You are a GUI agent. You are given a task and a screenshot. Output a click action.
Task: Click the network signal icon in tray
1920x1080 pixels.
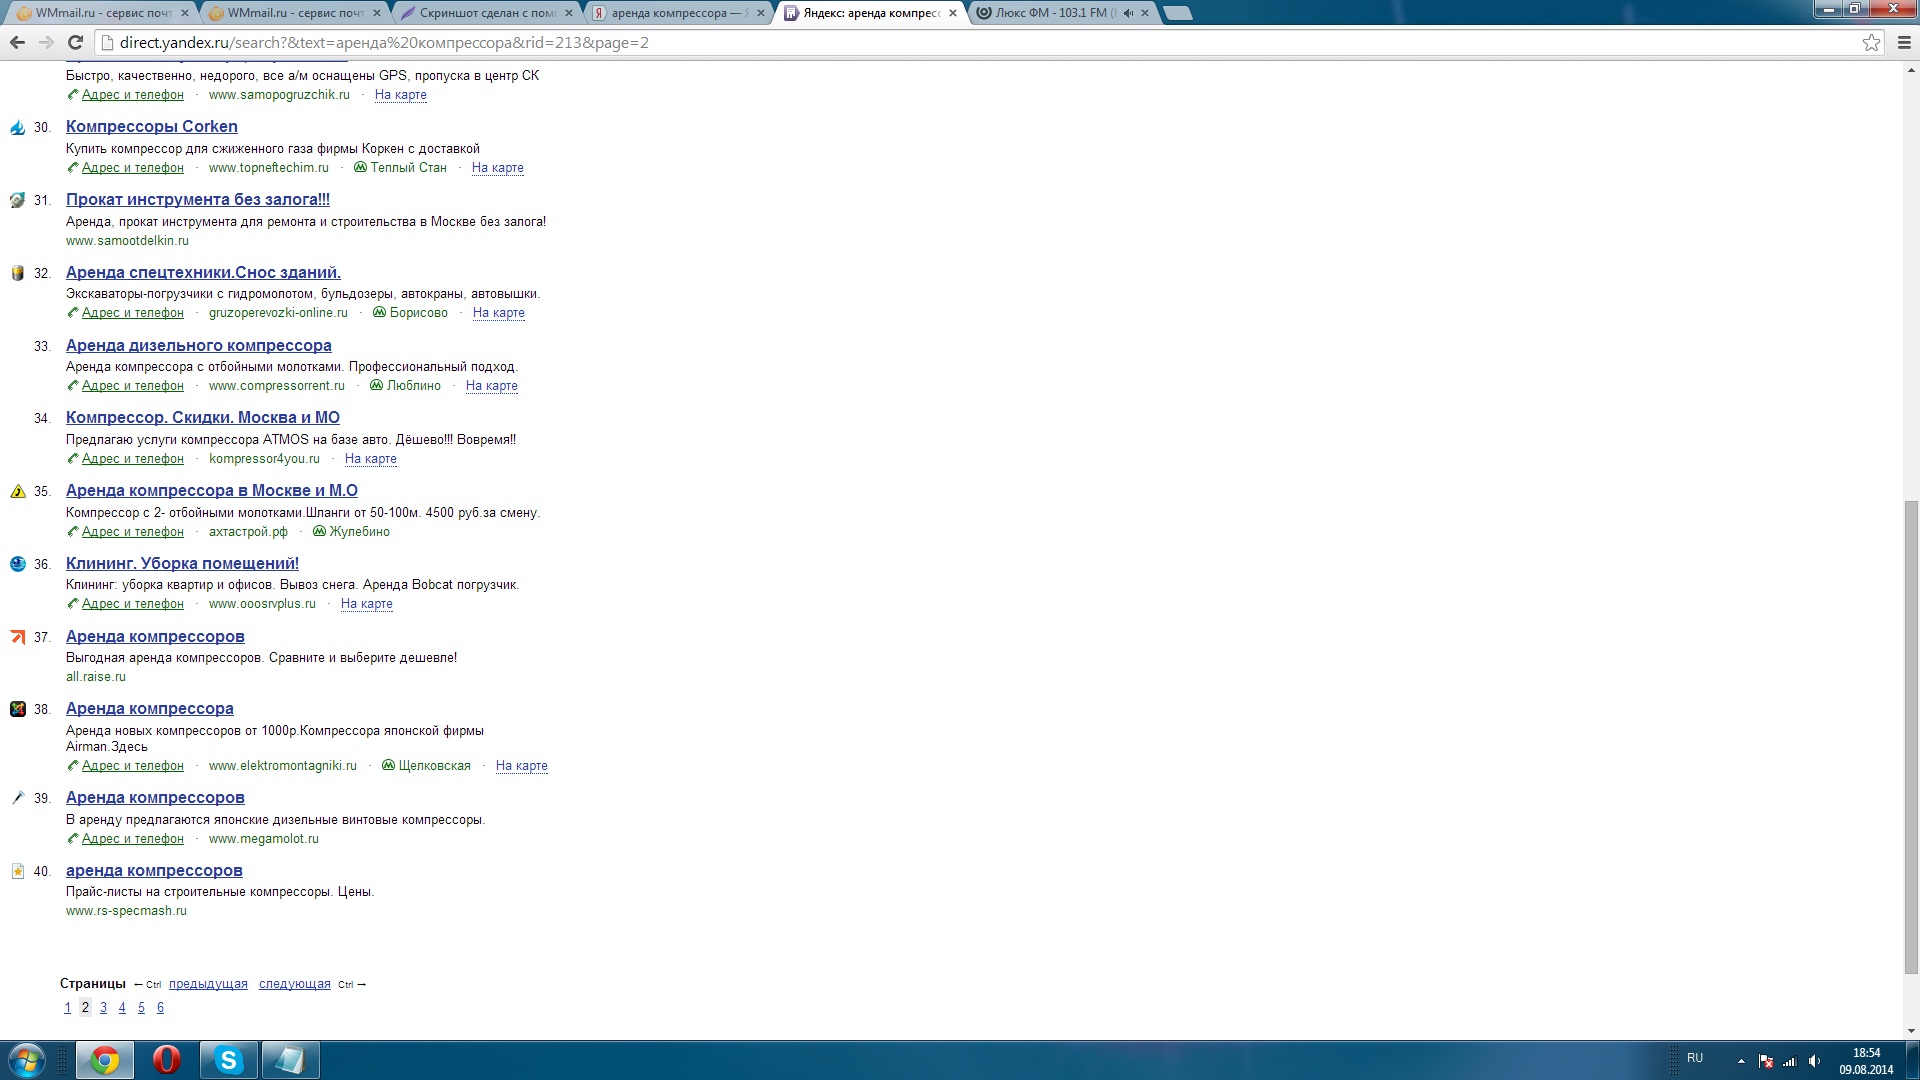[1790, 1061]
